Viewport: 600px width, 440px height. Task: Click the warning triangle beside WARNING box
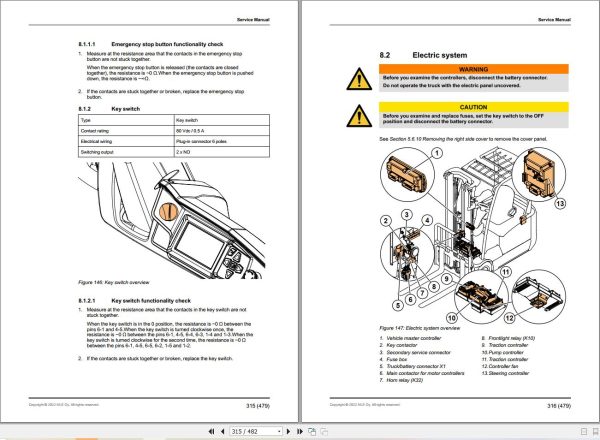[359, 79]
